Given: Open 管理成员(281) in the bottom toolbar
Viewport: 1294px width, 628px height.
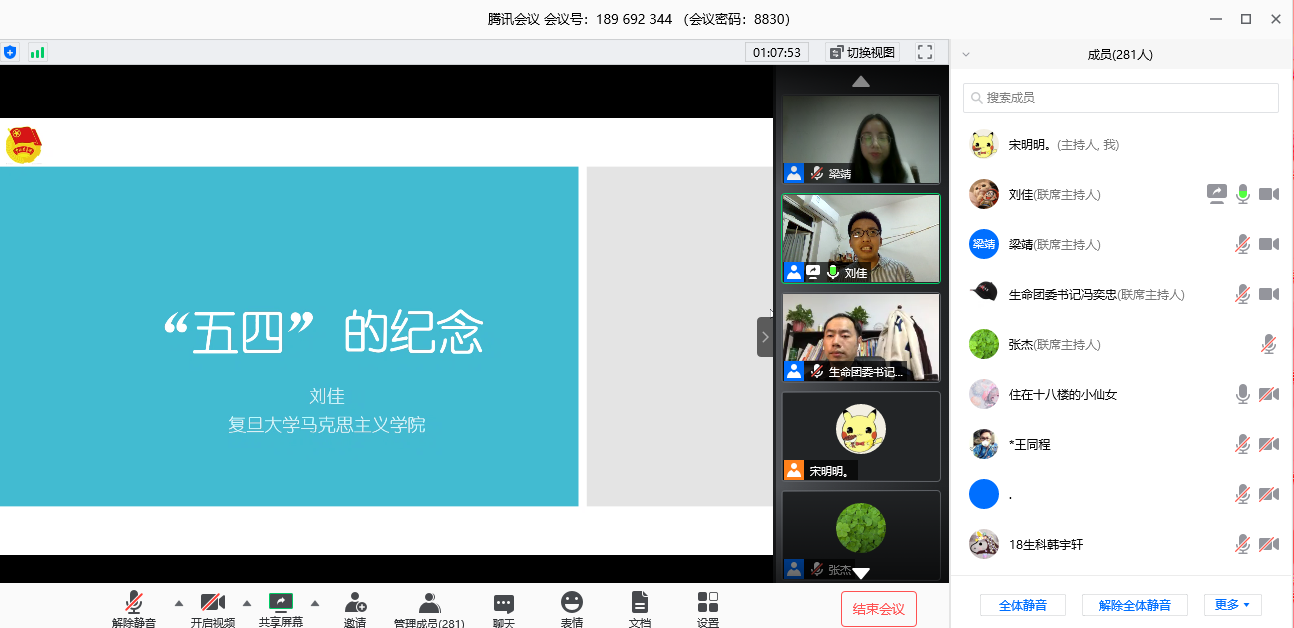Looking at the screenshot, I should pyautogui.click(x=429, y=606).
